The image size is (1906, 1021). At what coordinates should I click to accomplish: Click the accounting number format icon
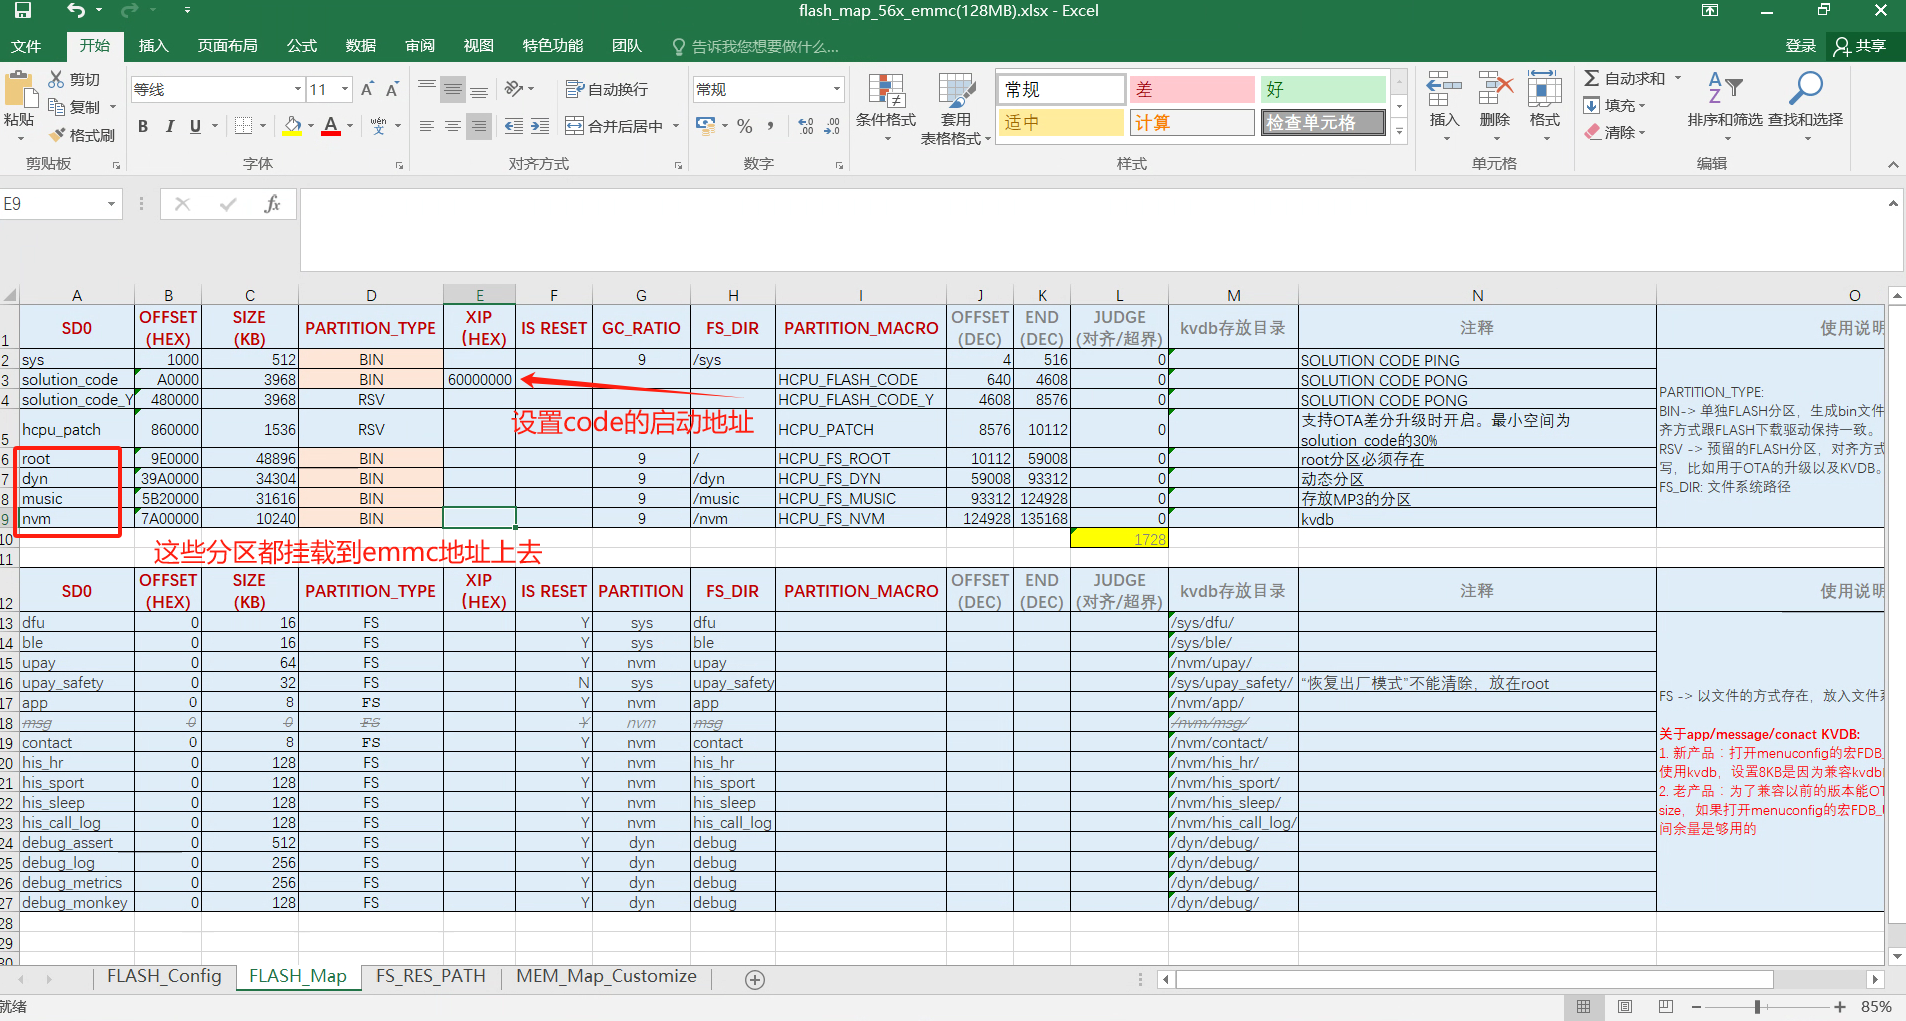click(706, 126)
